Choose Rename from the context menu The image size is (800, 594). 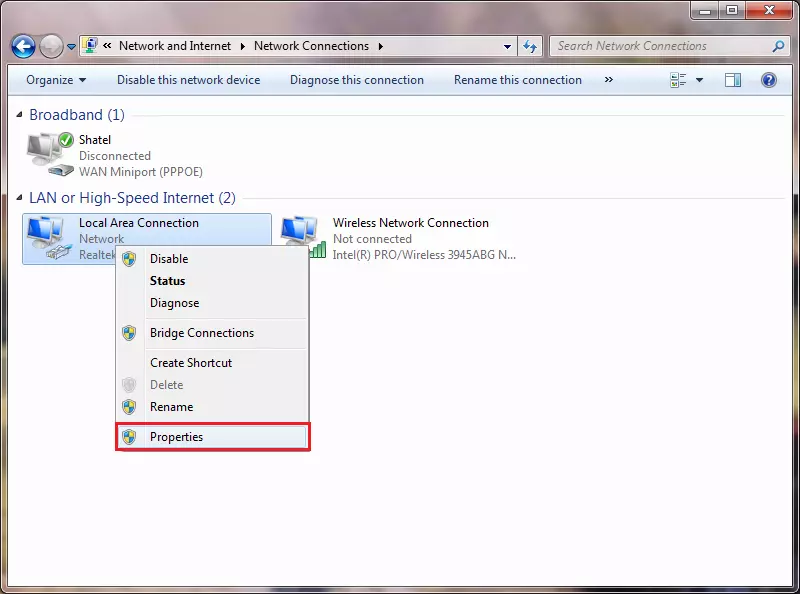[x=212, y=407]
